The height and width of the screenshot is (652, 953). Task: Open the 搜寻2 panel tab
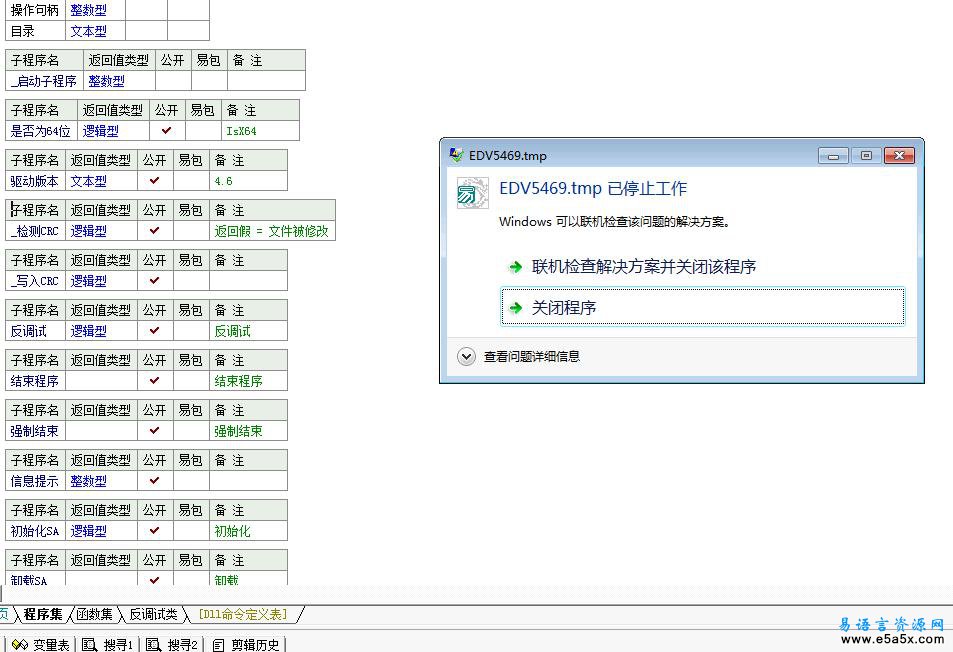171,645
